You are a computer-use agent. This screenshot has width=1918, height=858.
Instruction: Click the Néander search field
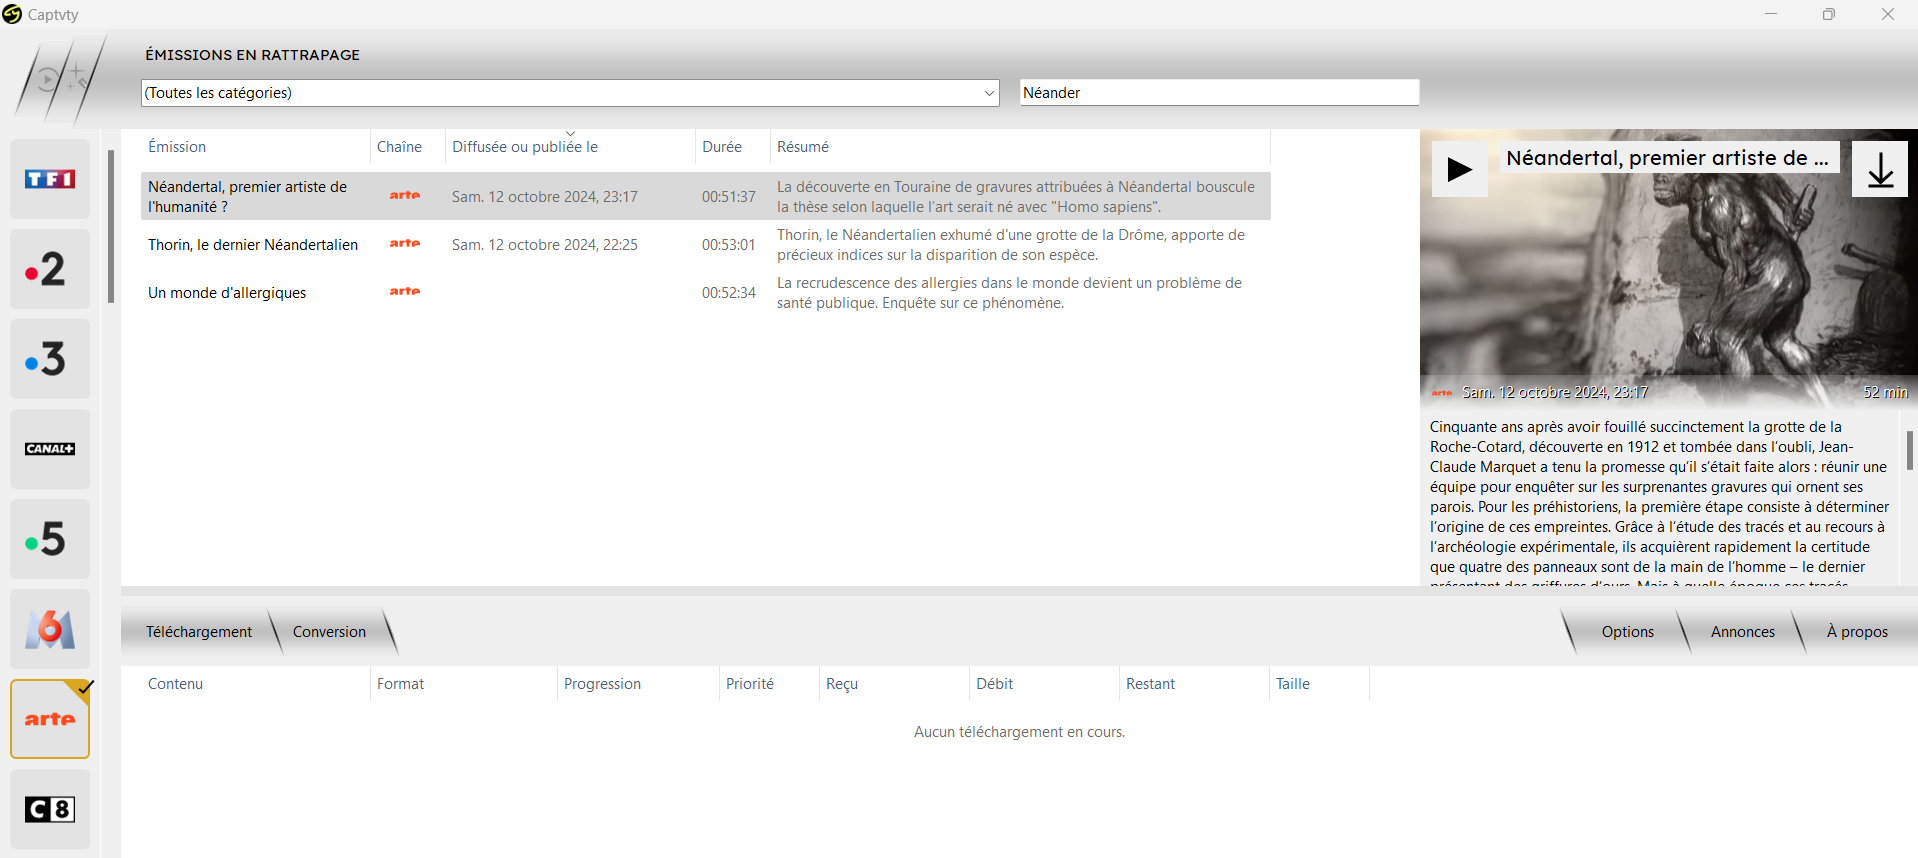point(1218,93)
